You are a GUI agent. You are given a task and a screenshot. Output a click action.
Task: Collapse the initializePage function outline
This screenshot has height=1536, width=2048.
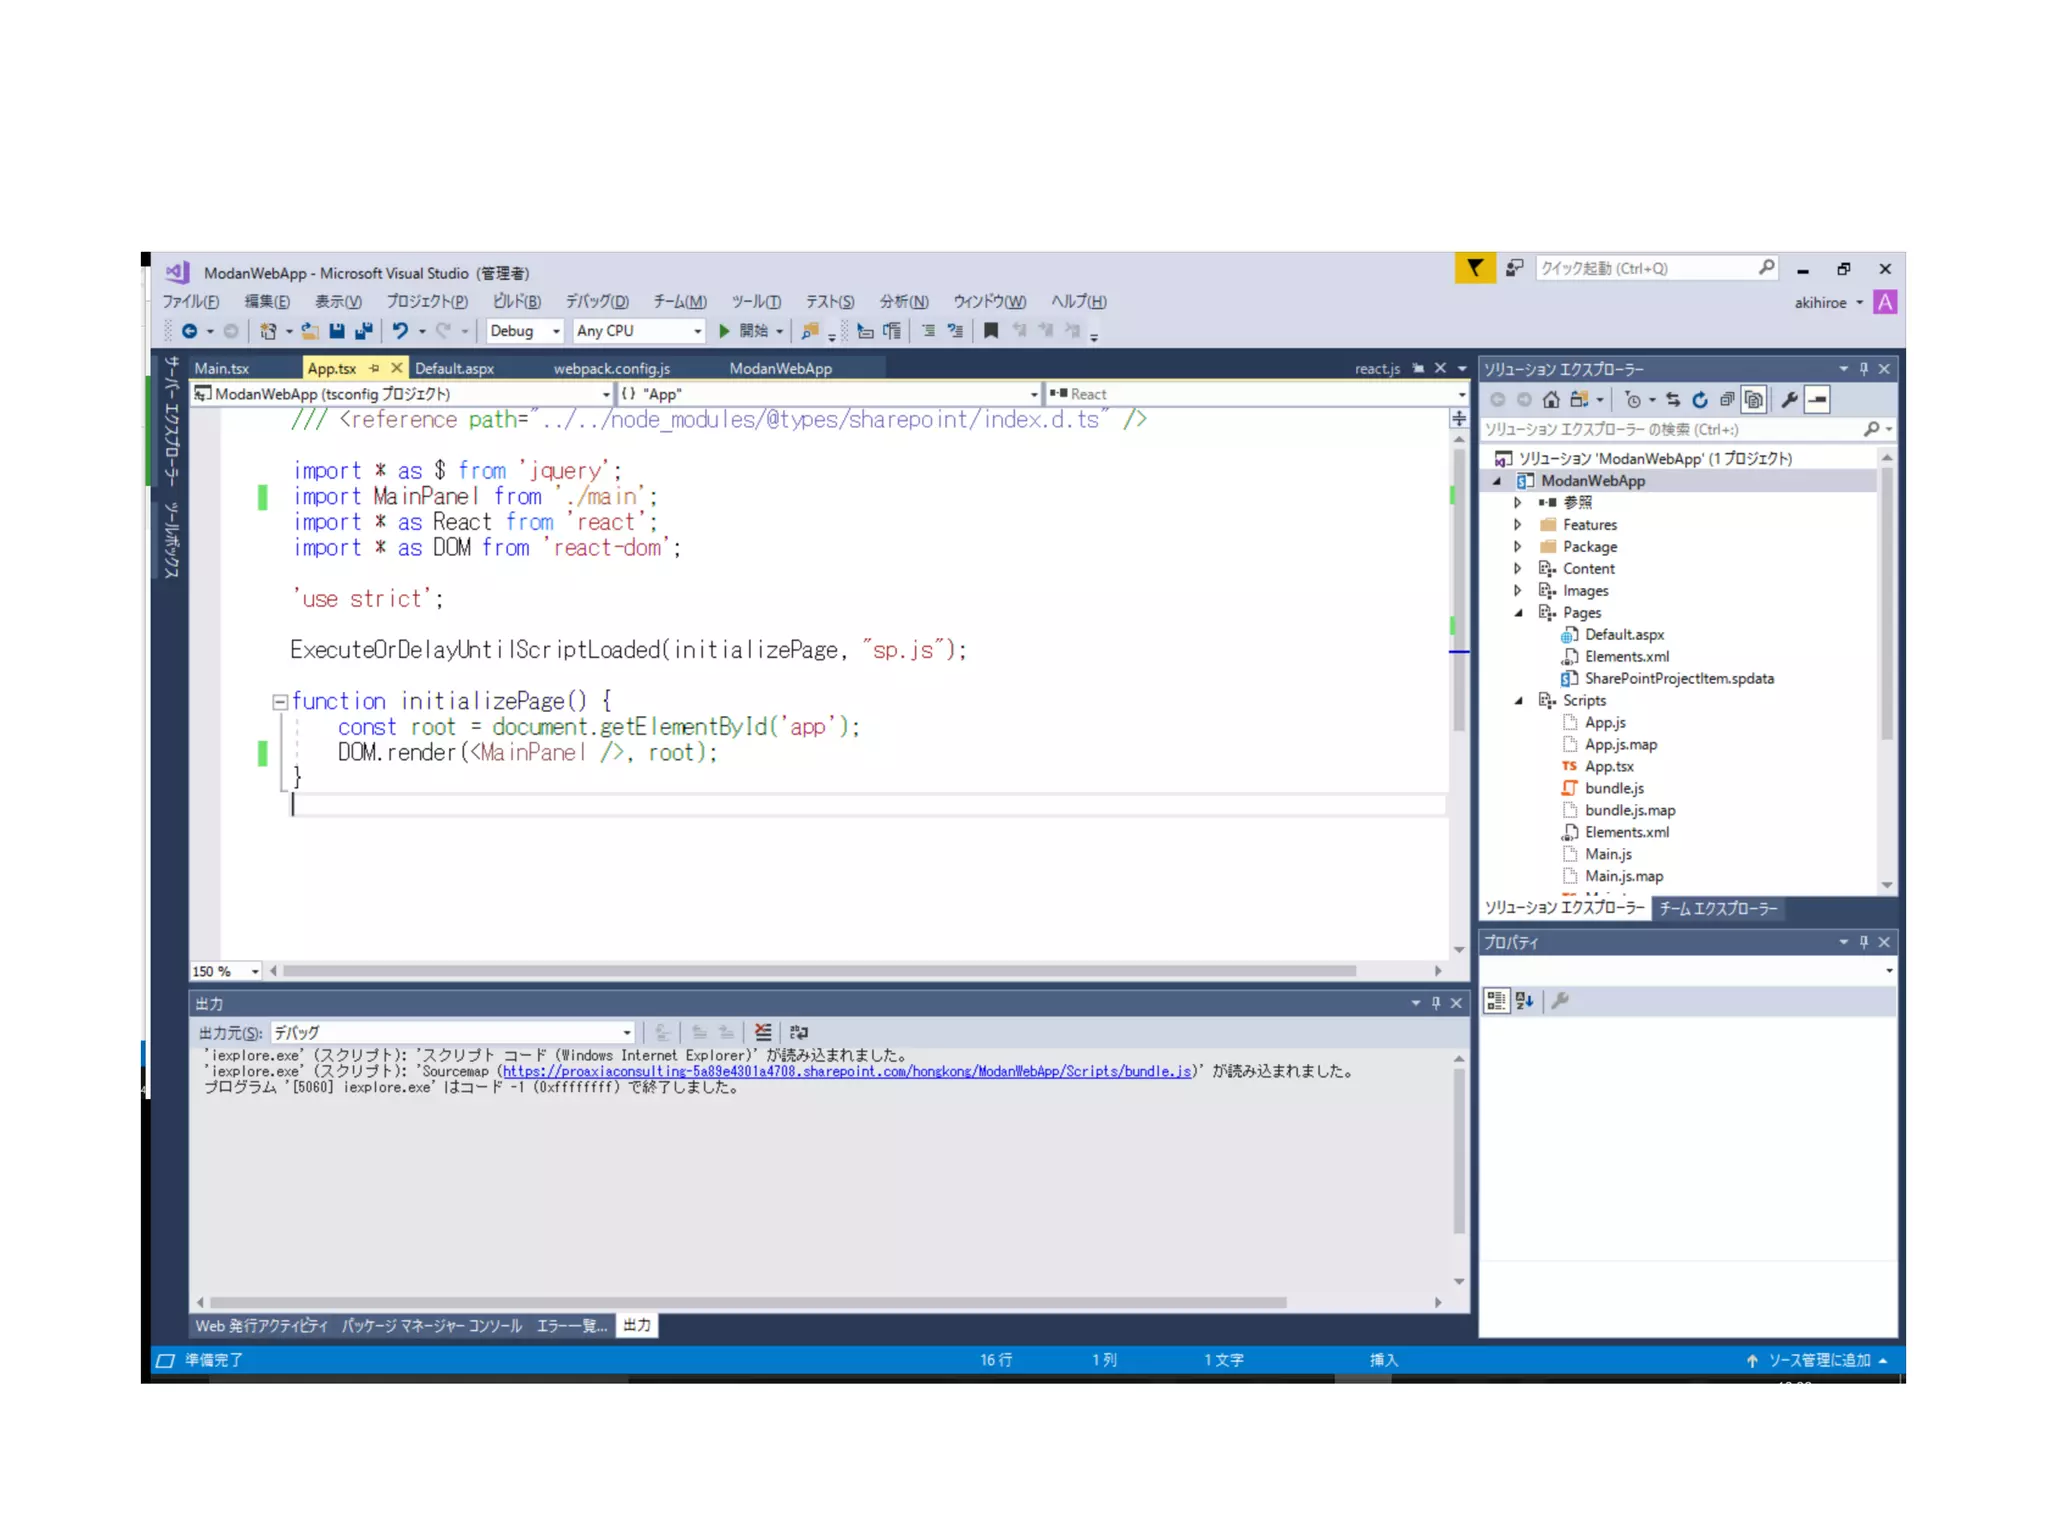280,702
